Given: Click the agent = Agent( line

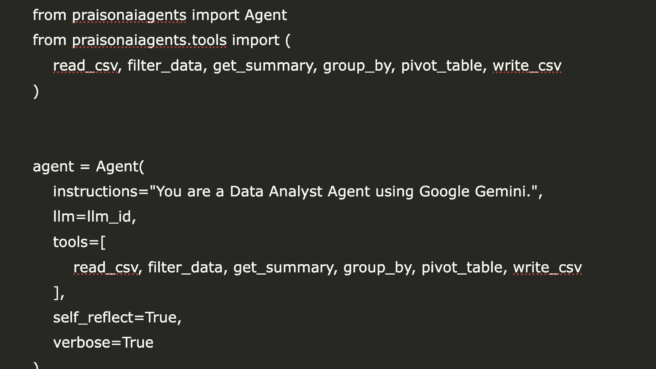Looking at the screenshot, I should click(88, 167).
